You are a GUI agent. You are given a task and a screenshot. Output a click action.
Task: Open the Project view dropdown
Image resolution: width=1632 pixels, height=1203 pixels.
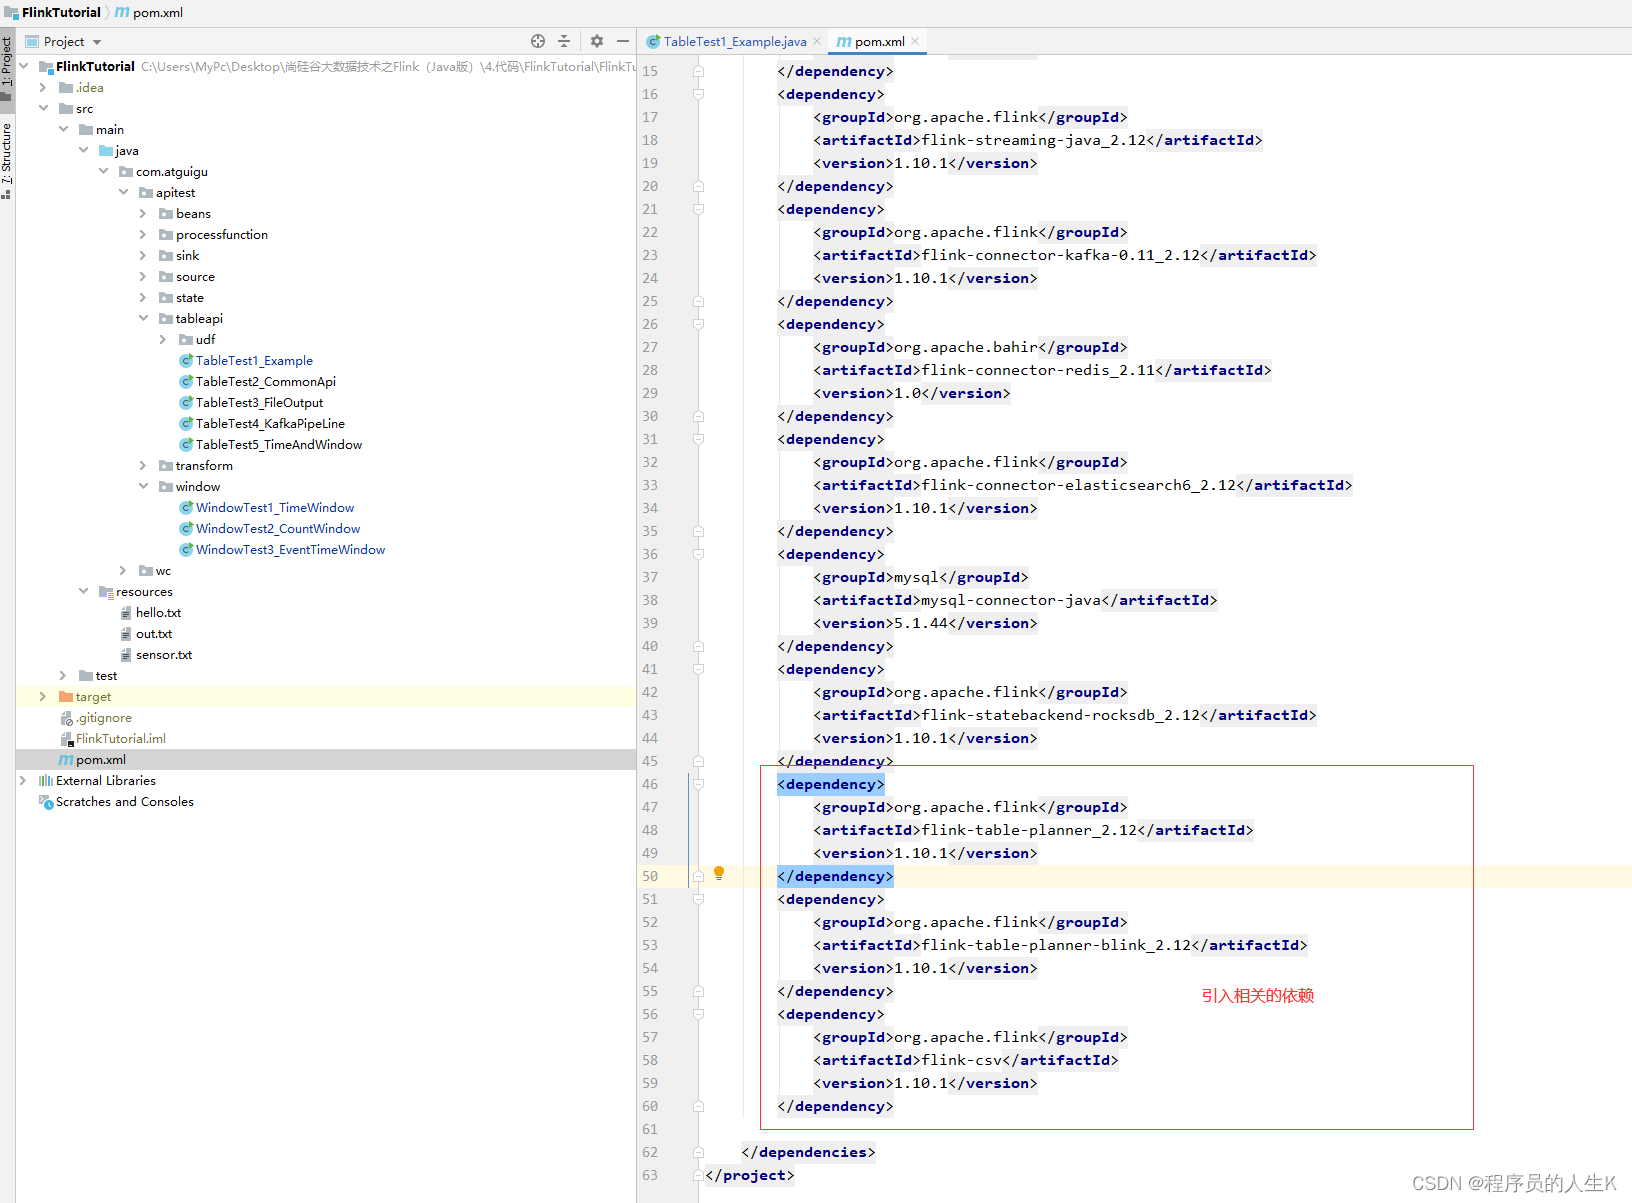97,42
